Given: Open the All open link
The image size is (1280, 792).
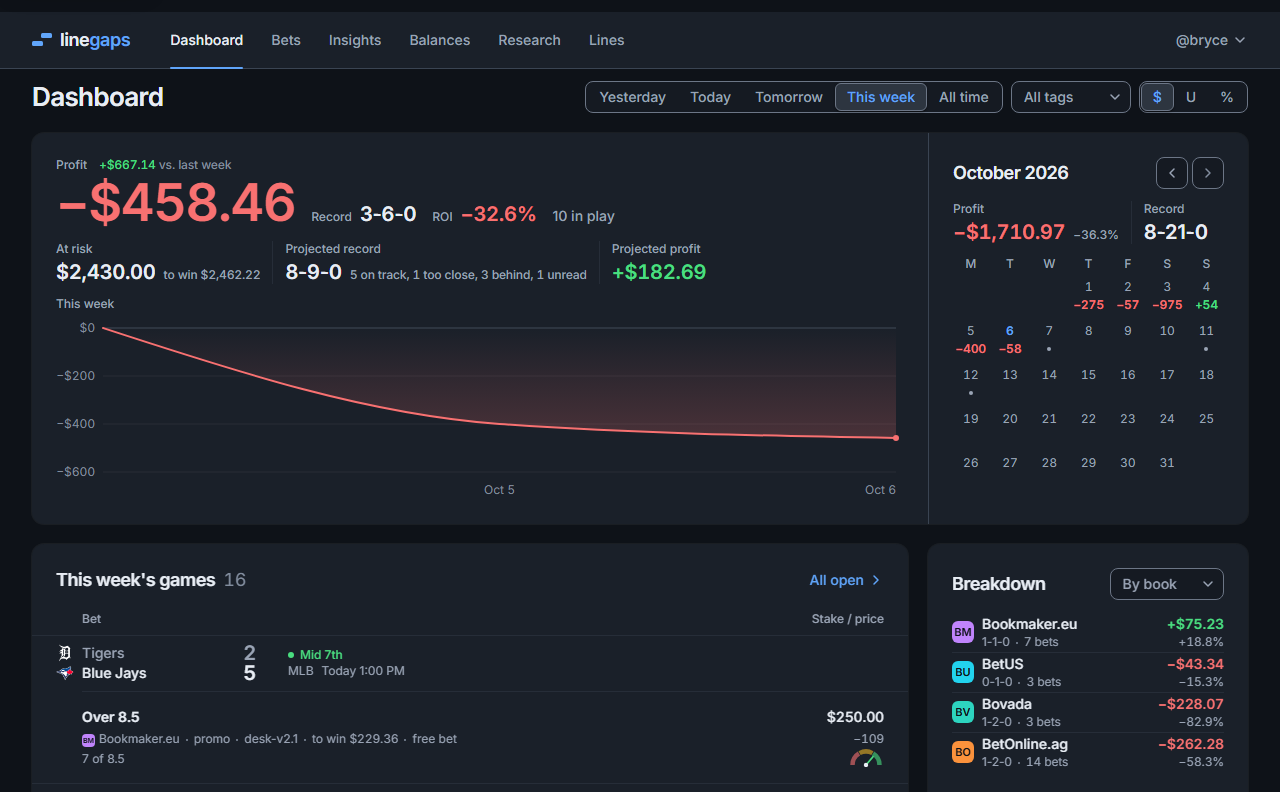Looking at the screenshot, I should point(845,580).
